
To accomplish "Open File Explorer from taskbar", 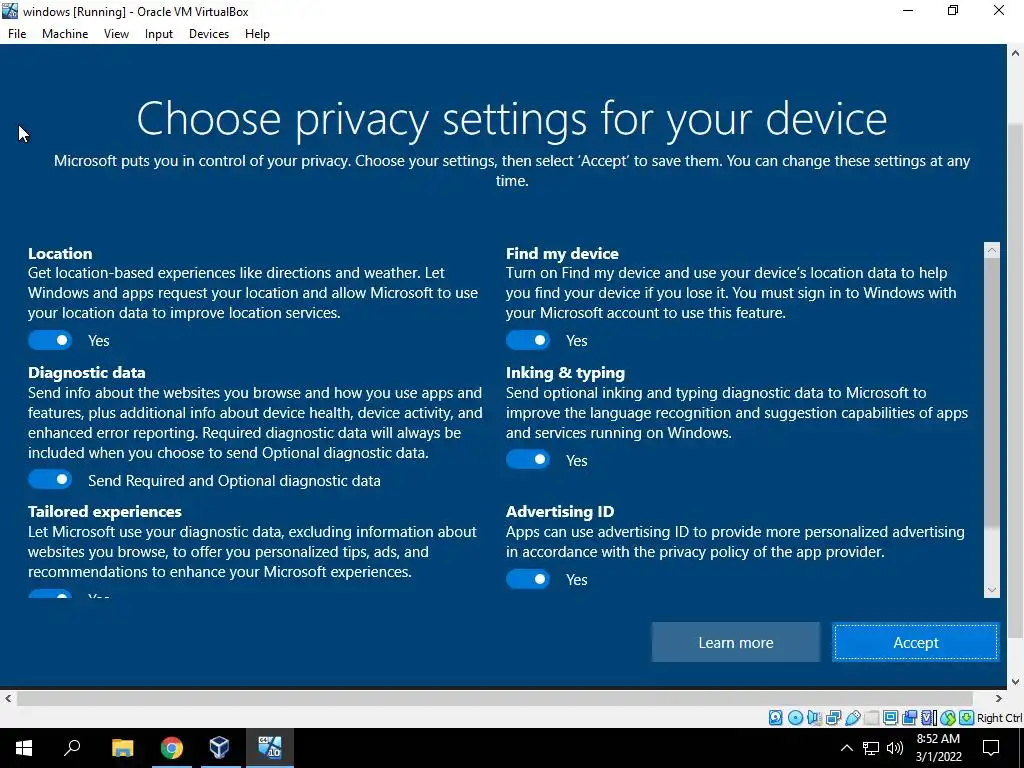I will (x=122, y=748).
